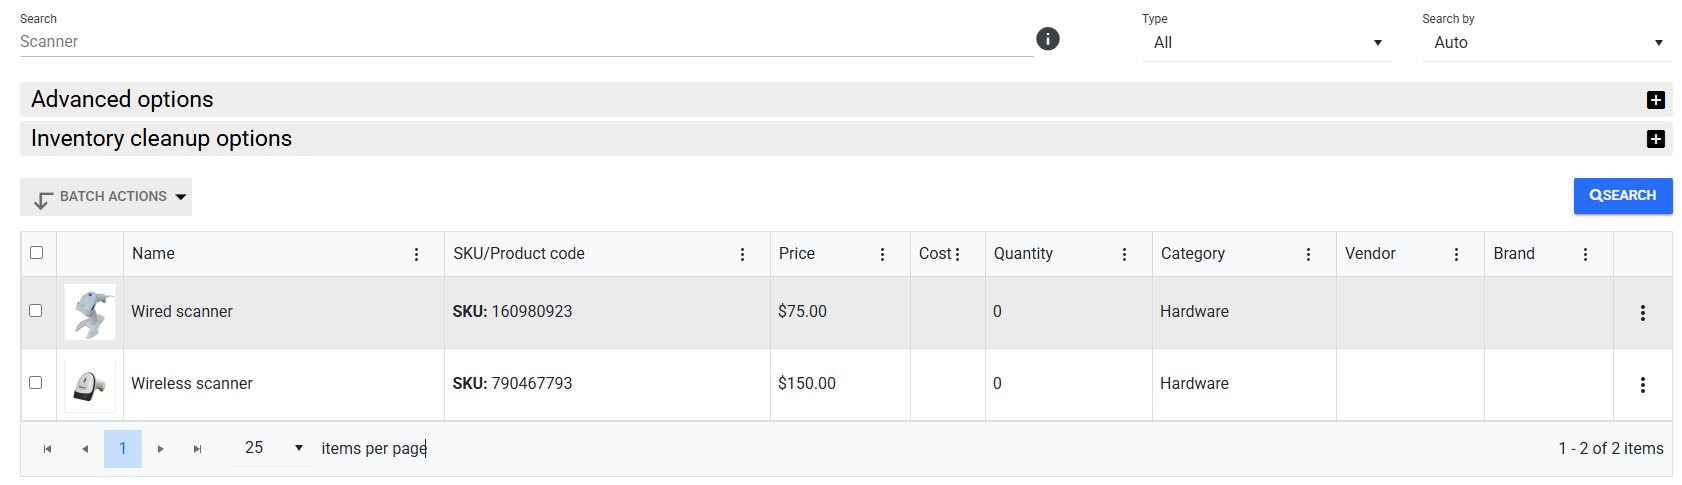Viewport: 1682px width, 485px height.
Task: Open Wired scanner row actions menu
Action: point(1643,313)
